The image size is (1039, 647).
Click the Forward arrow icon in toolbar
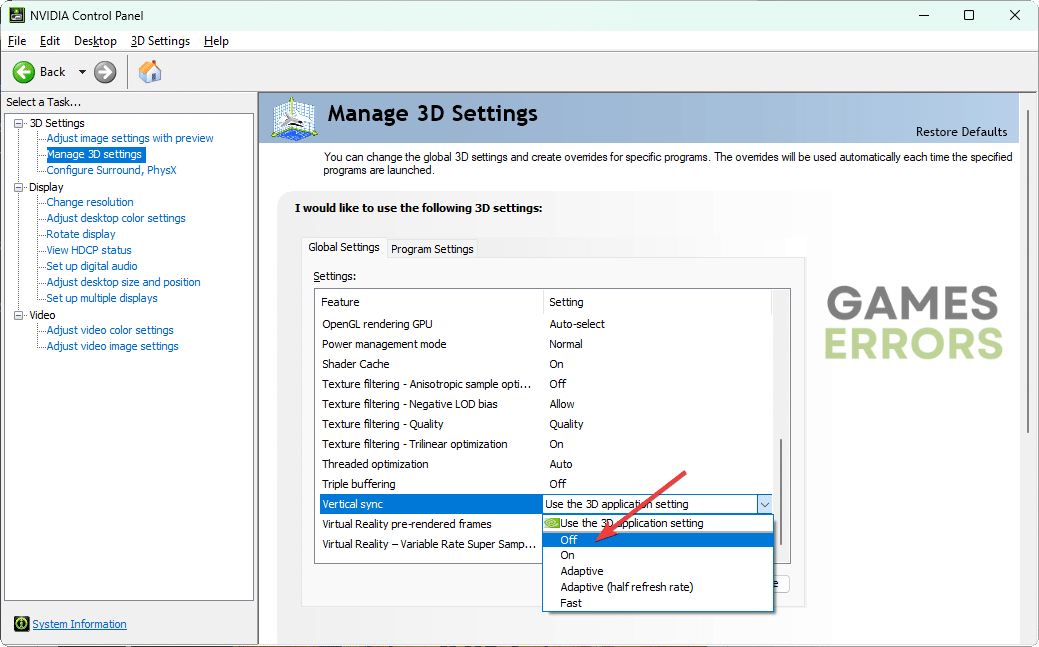pyautogui.click(x=105, y=72)
